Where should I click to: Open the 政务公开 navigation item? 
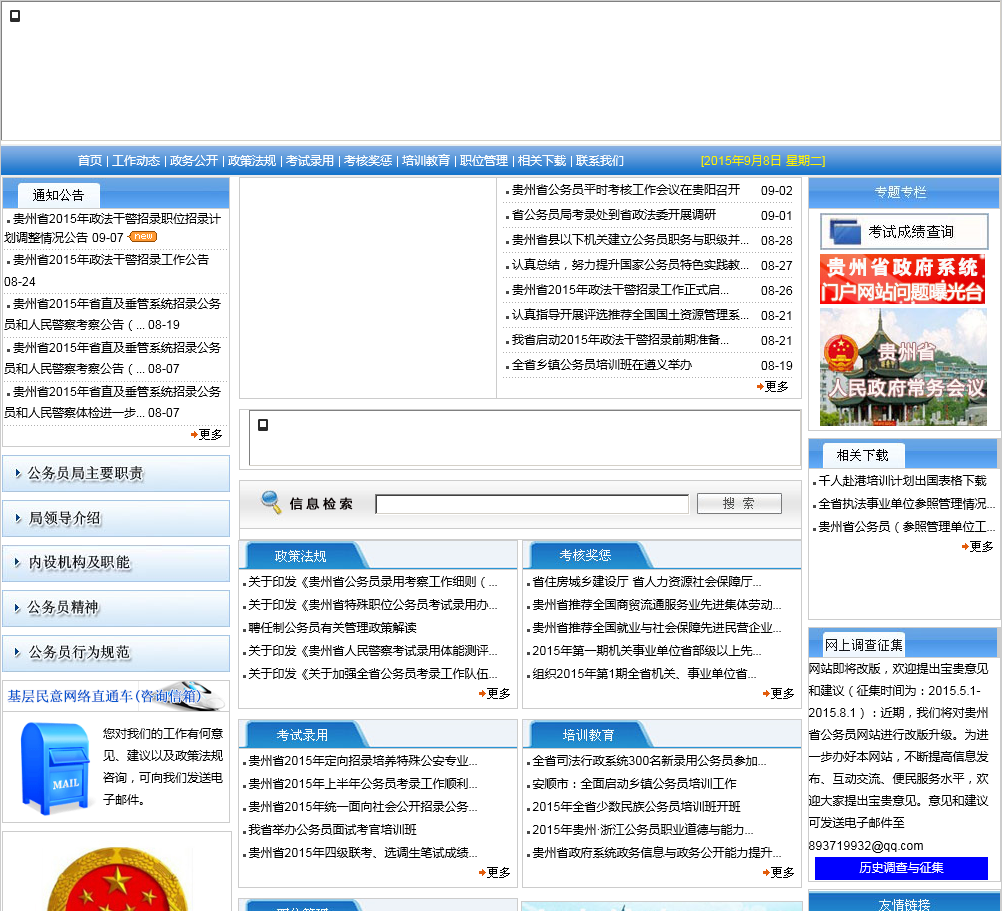point(194,161)
